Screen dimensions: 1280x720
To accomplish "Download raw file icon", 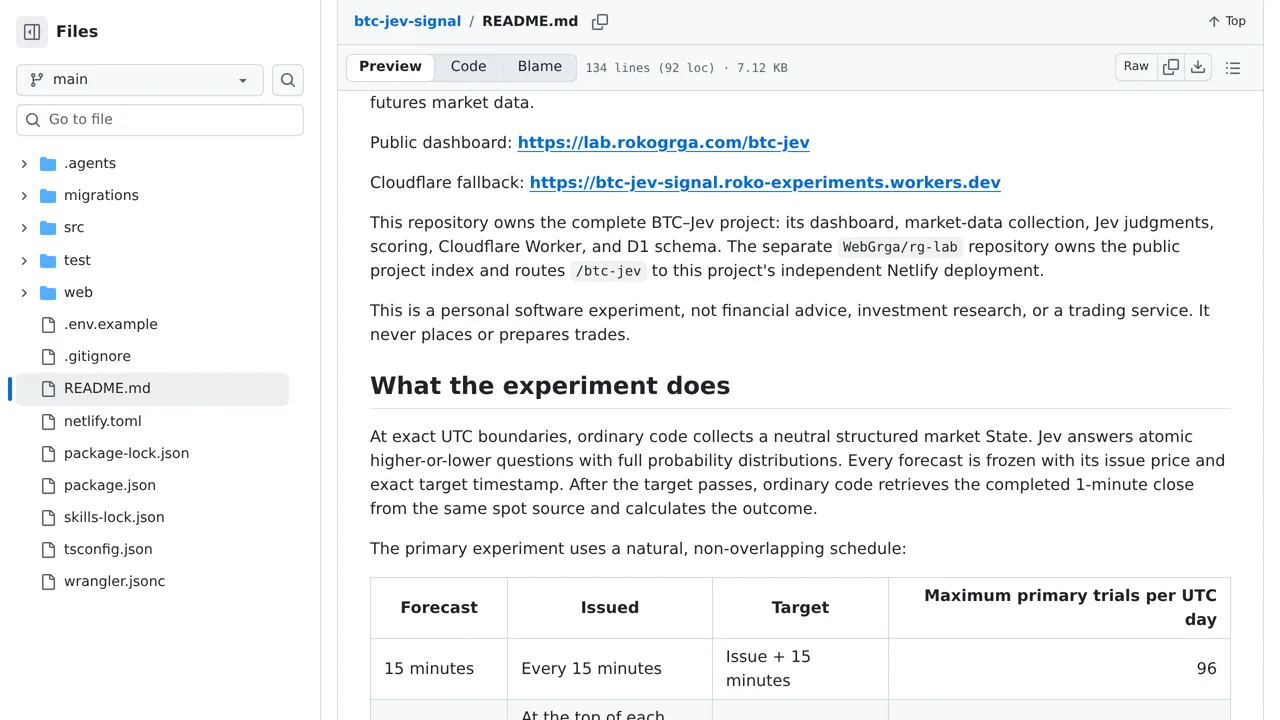I will pyautogui.click(x=1198, y=67).
